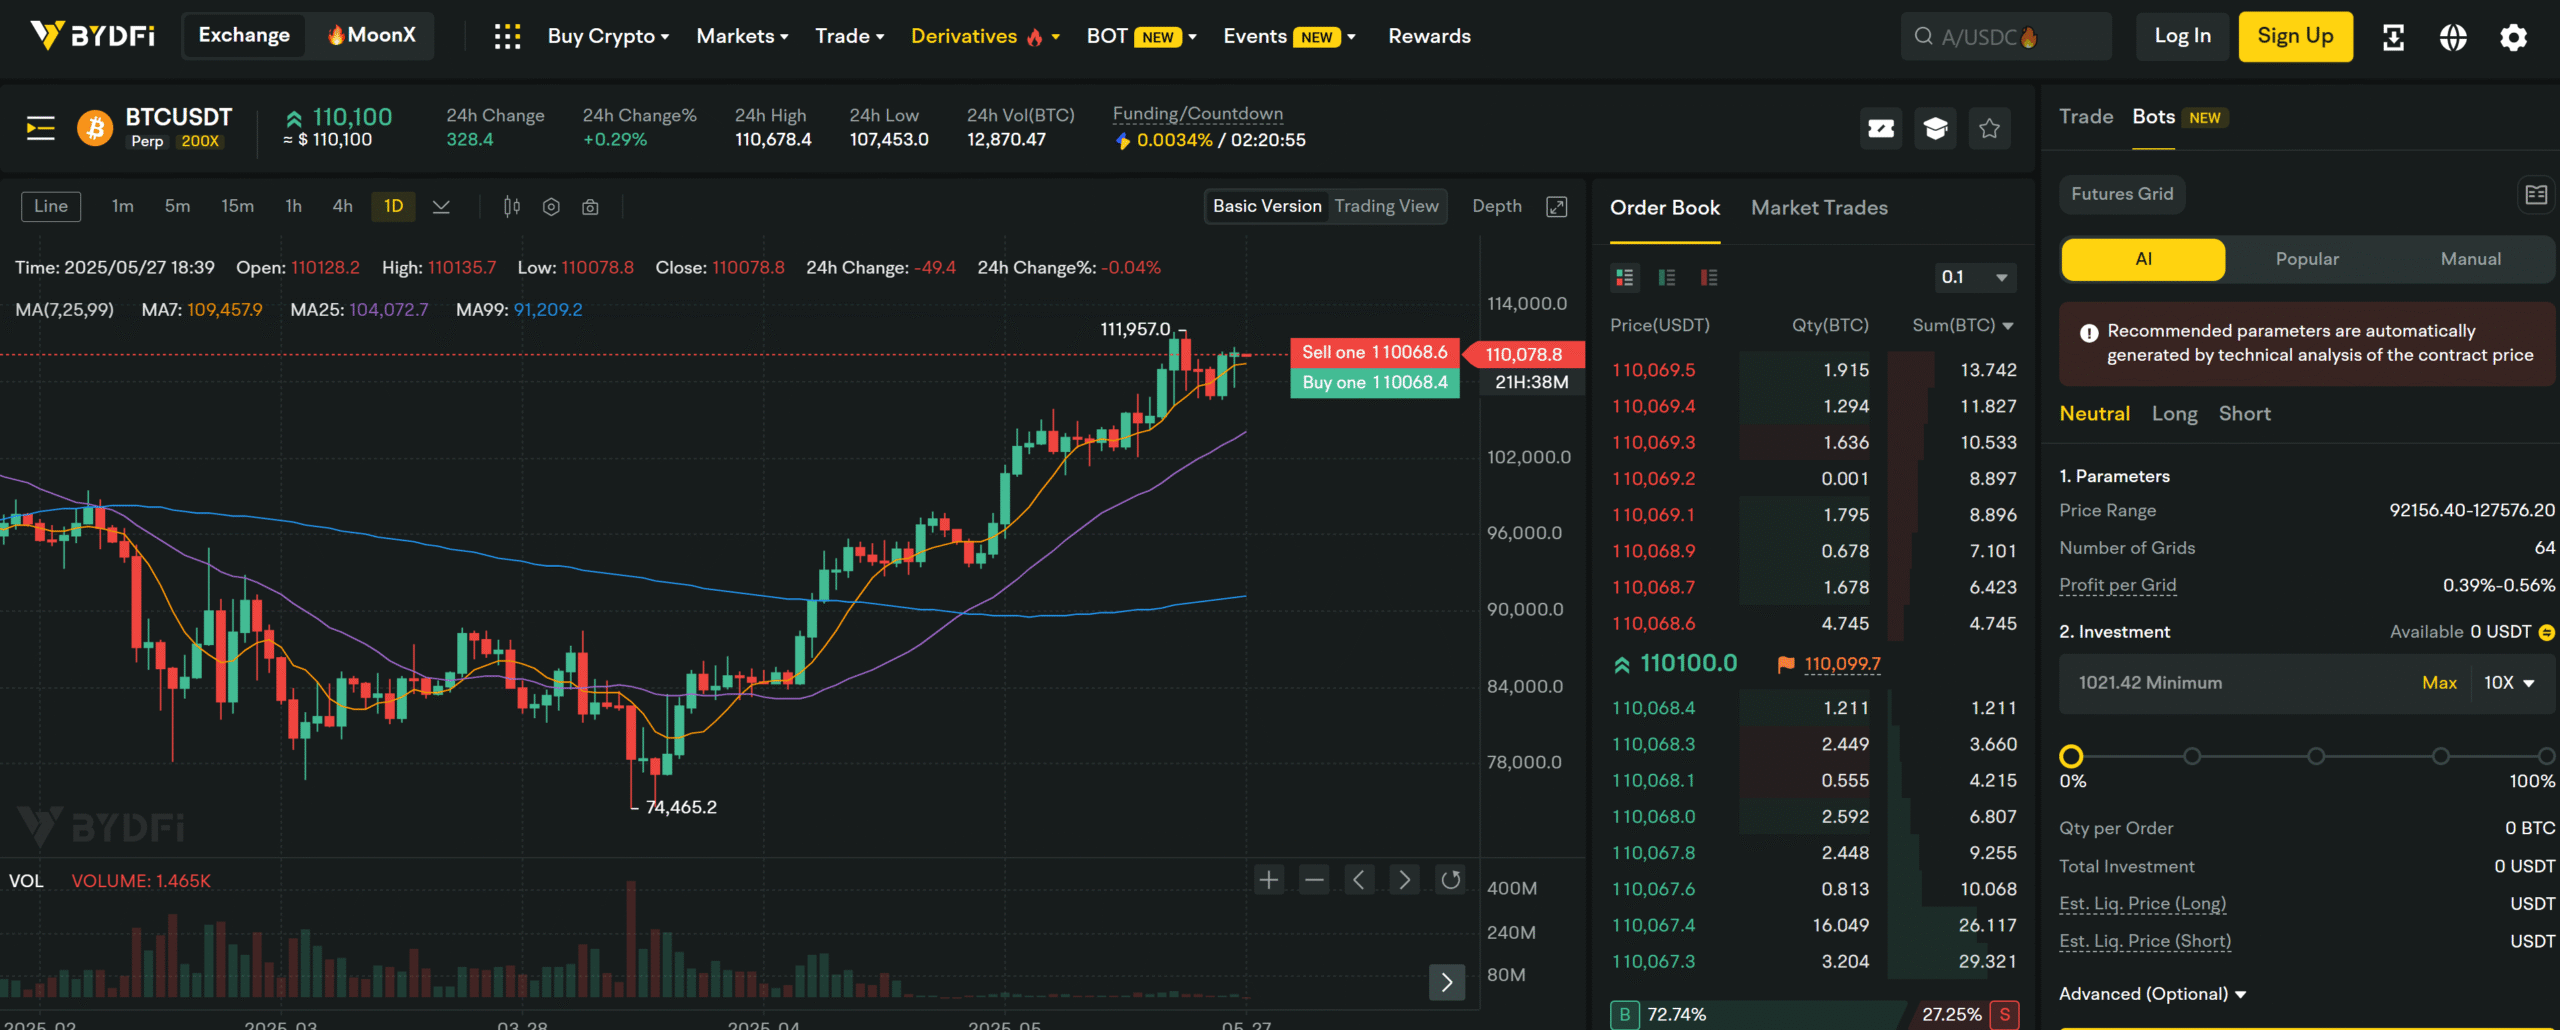
Task: Open Markets dropdown menu
Action: (742, 37)
